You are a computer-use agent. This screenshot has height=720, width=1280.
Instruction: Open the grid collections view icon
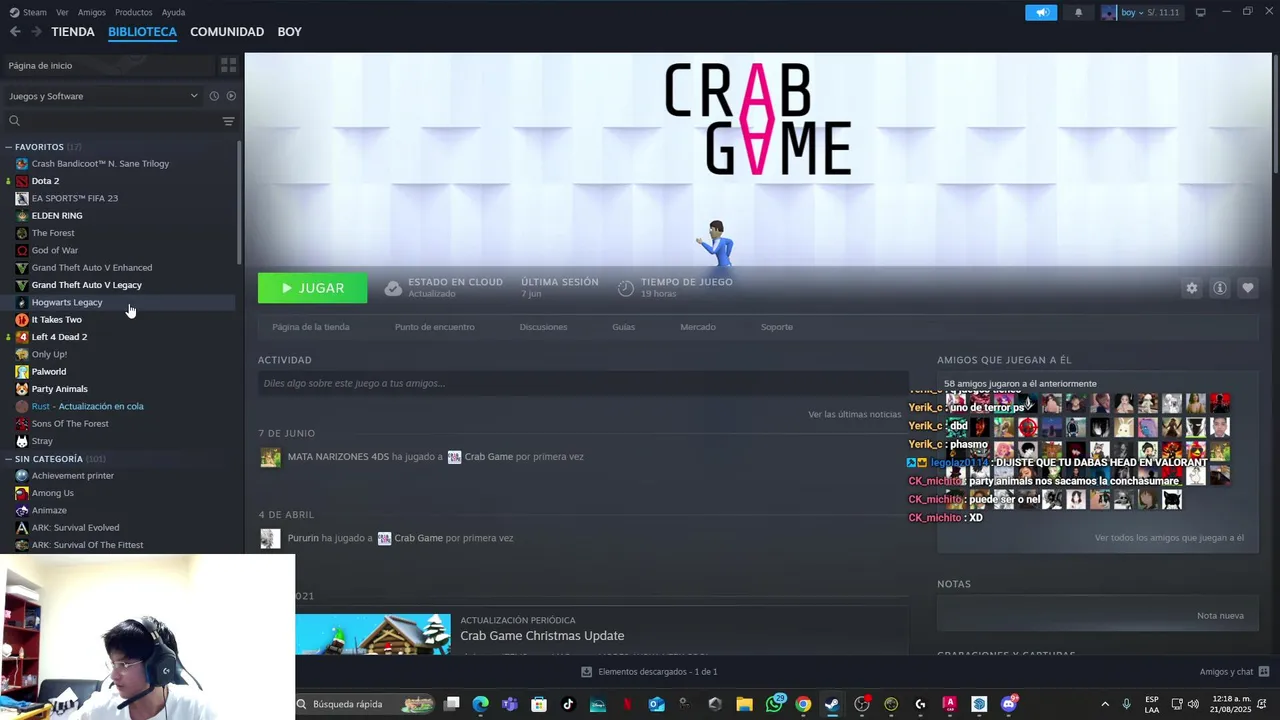click(x=228, y=65)
